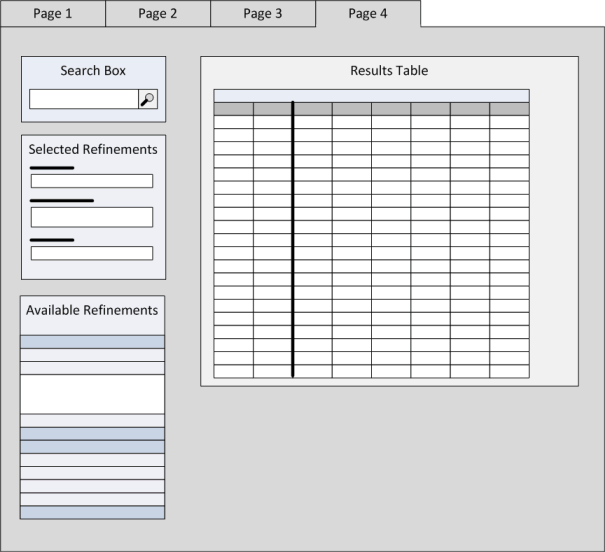Open the Page 2 tab
605x552 pixels.
click(158, 14)
